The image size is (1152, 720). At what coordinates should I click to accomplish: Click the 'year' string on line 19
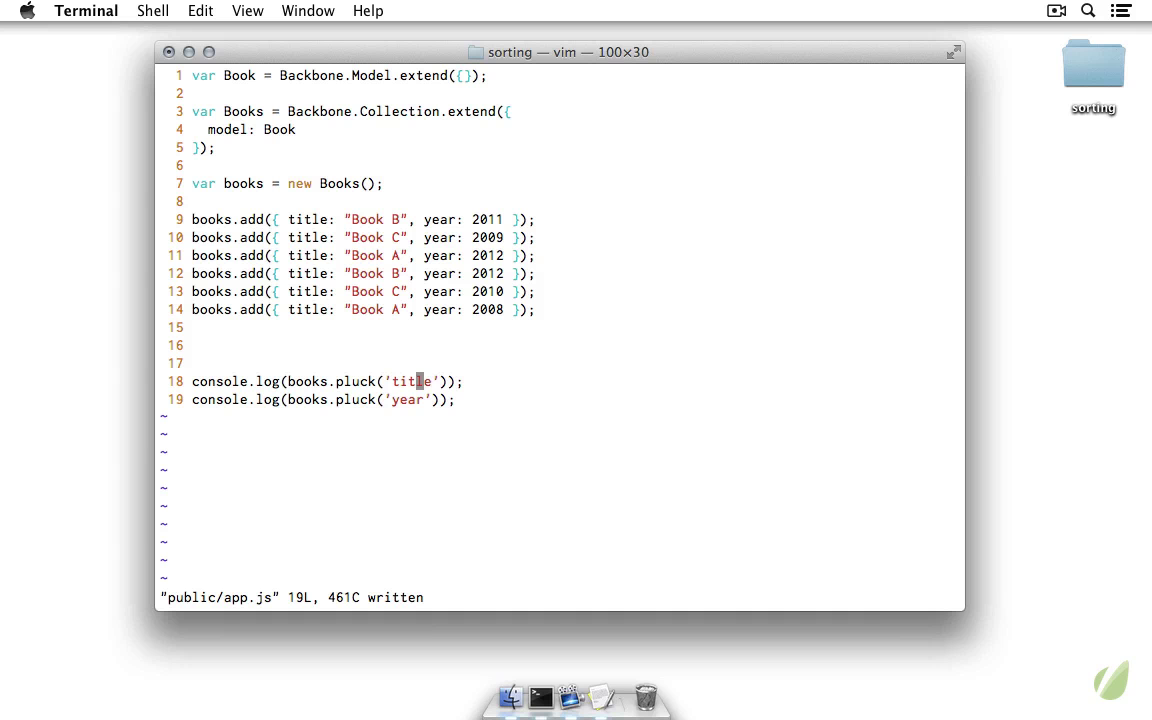coord(407,400)
